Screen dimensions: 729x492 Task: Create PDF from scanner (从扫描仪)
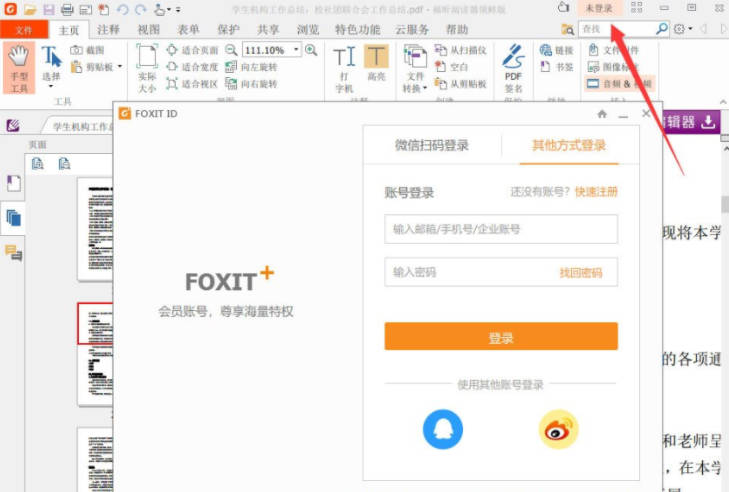coord(460,50)
